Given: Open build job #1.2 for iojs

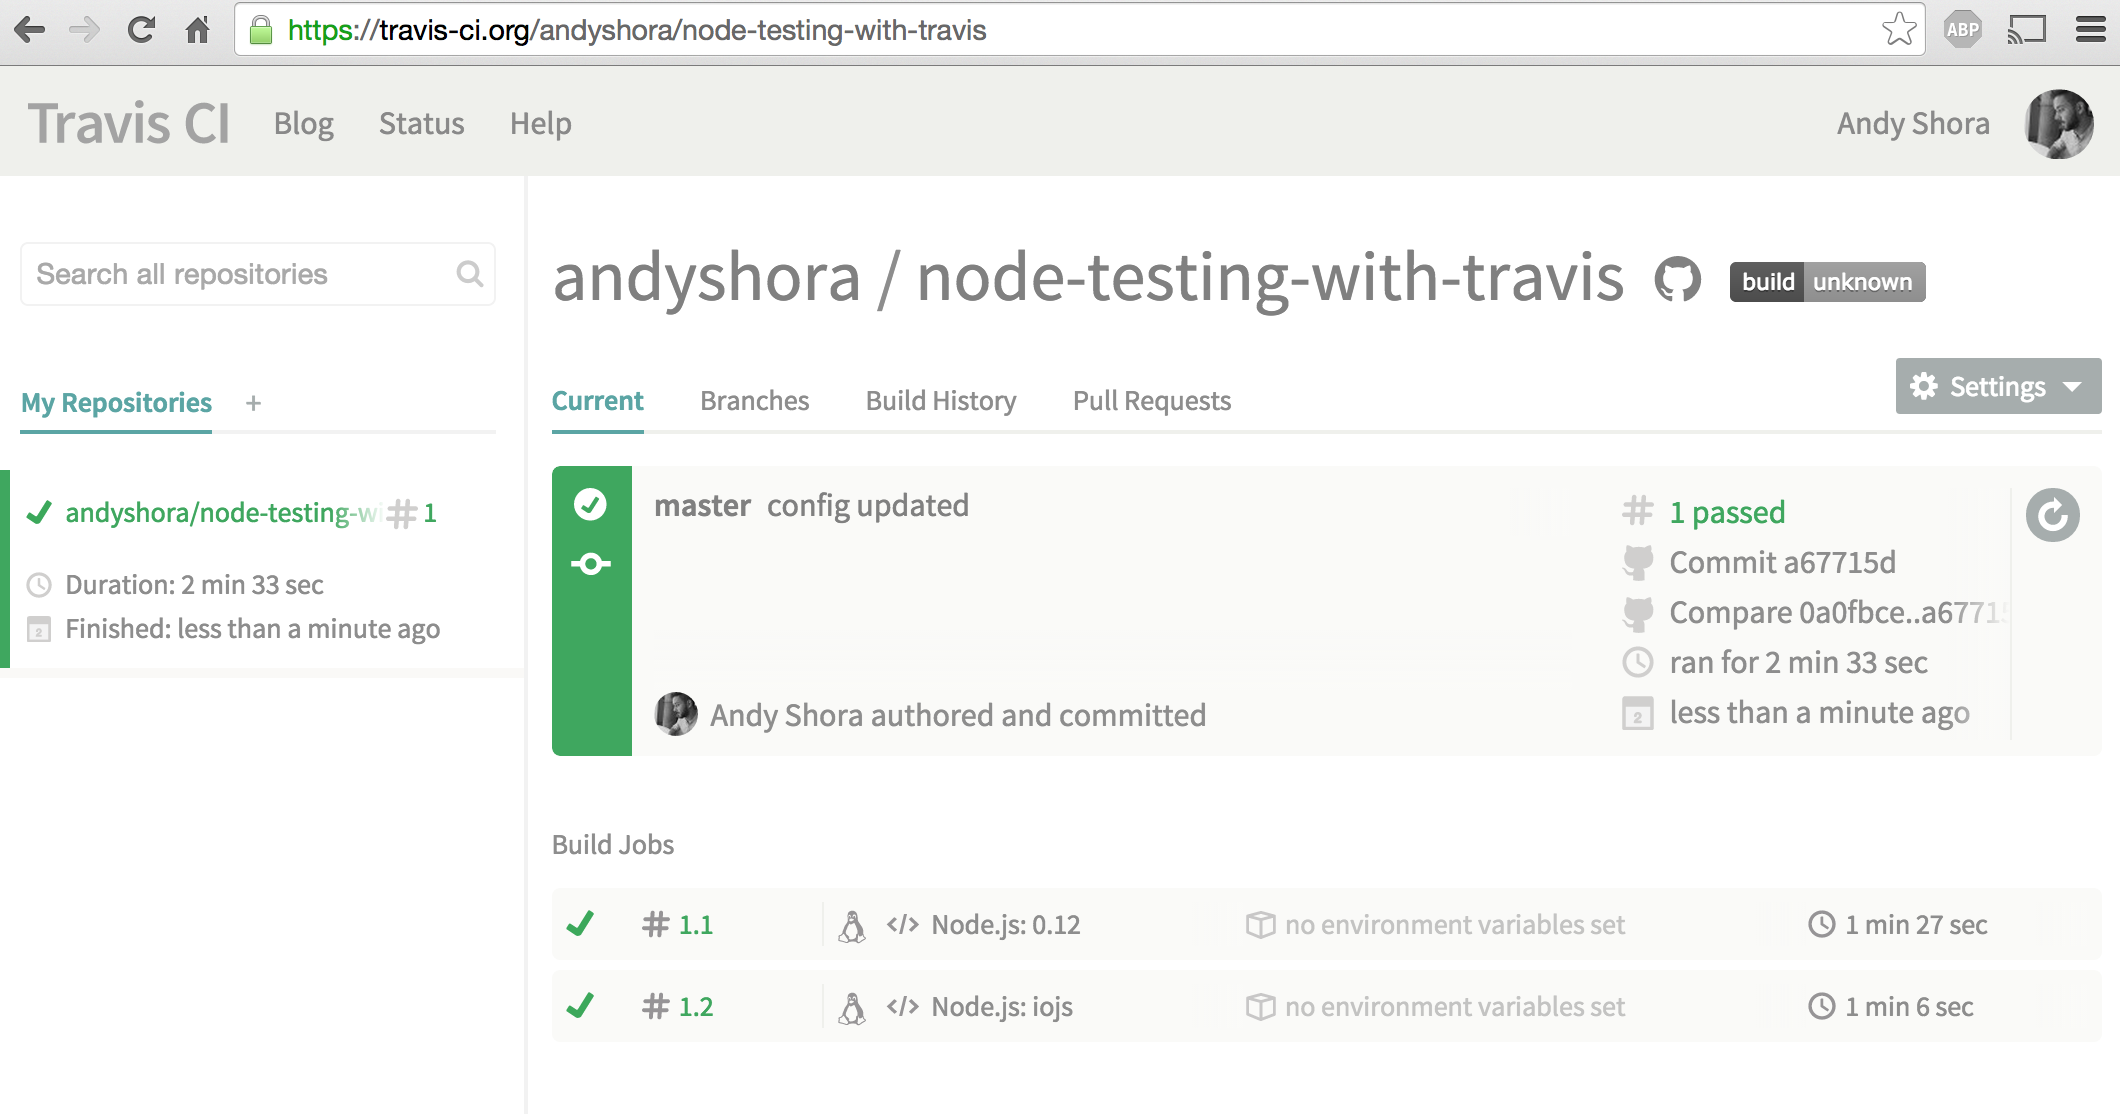Looking at the screenshot, I should pyautogui.click(x=695, y=1007).
